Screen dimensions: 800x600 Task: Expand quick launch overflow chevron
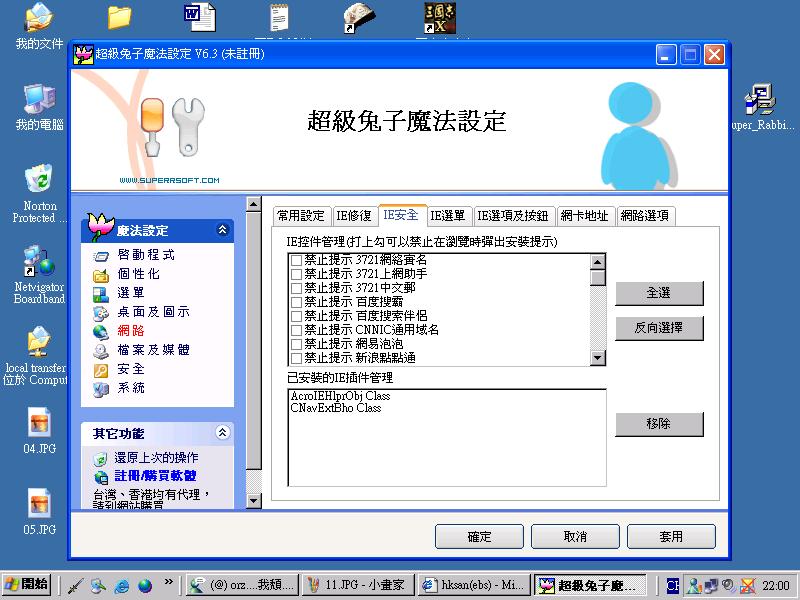point(168,581)
